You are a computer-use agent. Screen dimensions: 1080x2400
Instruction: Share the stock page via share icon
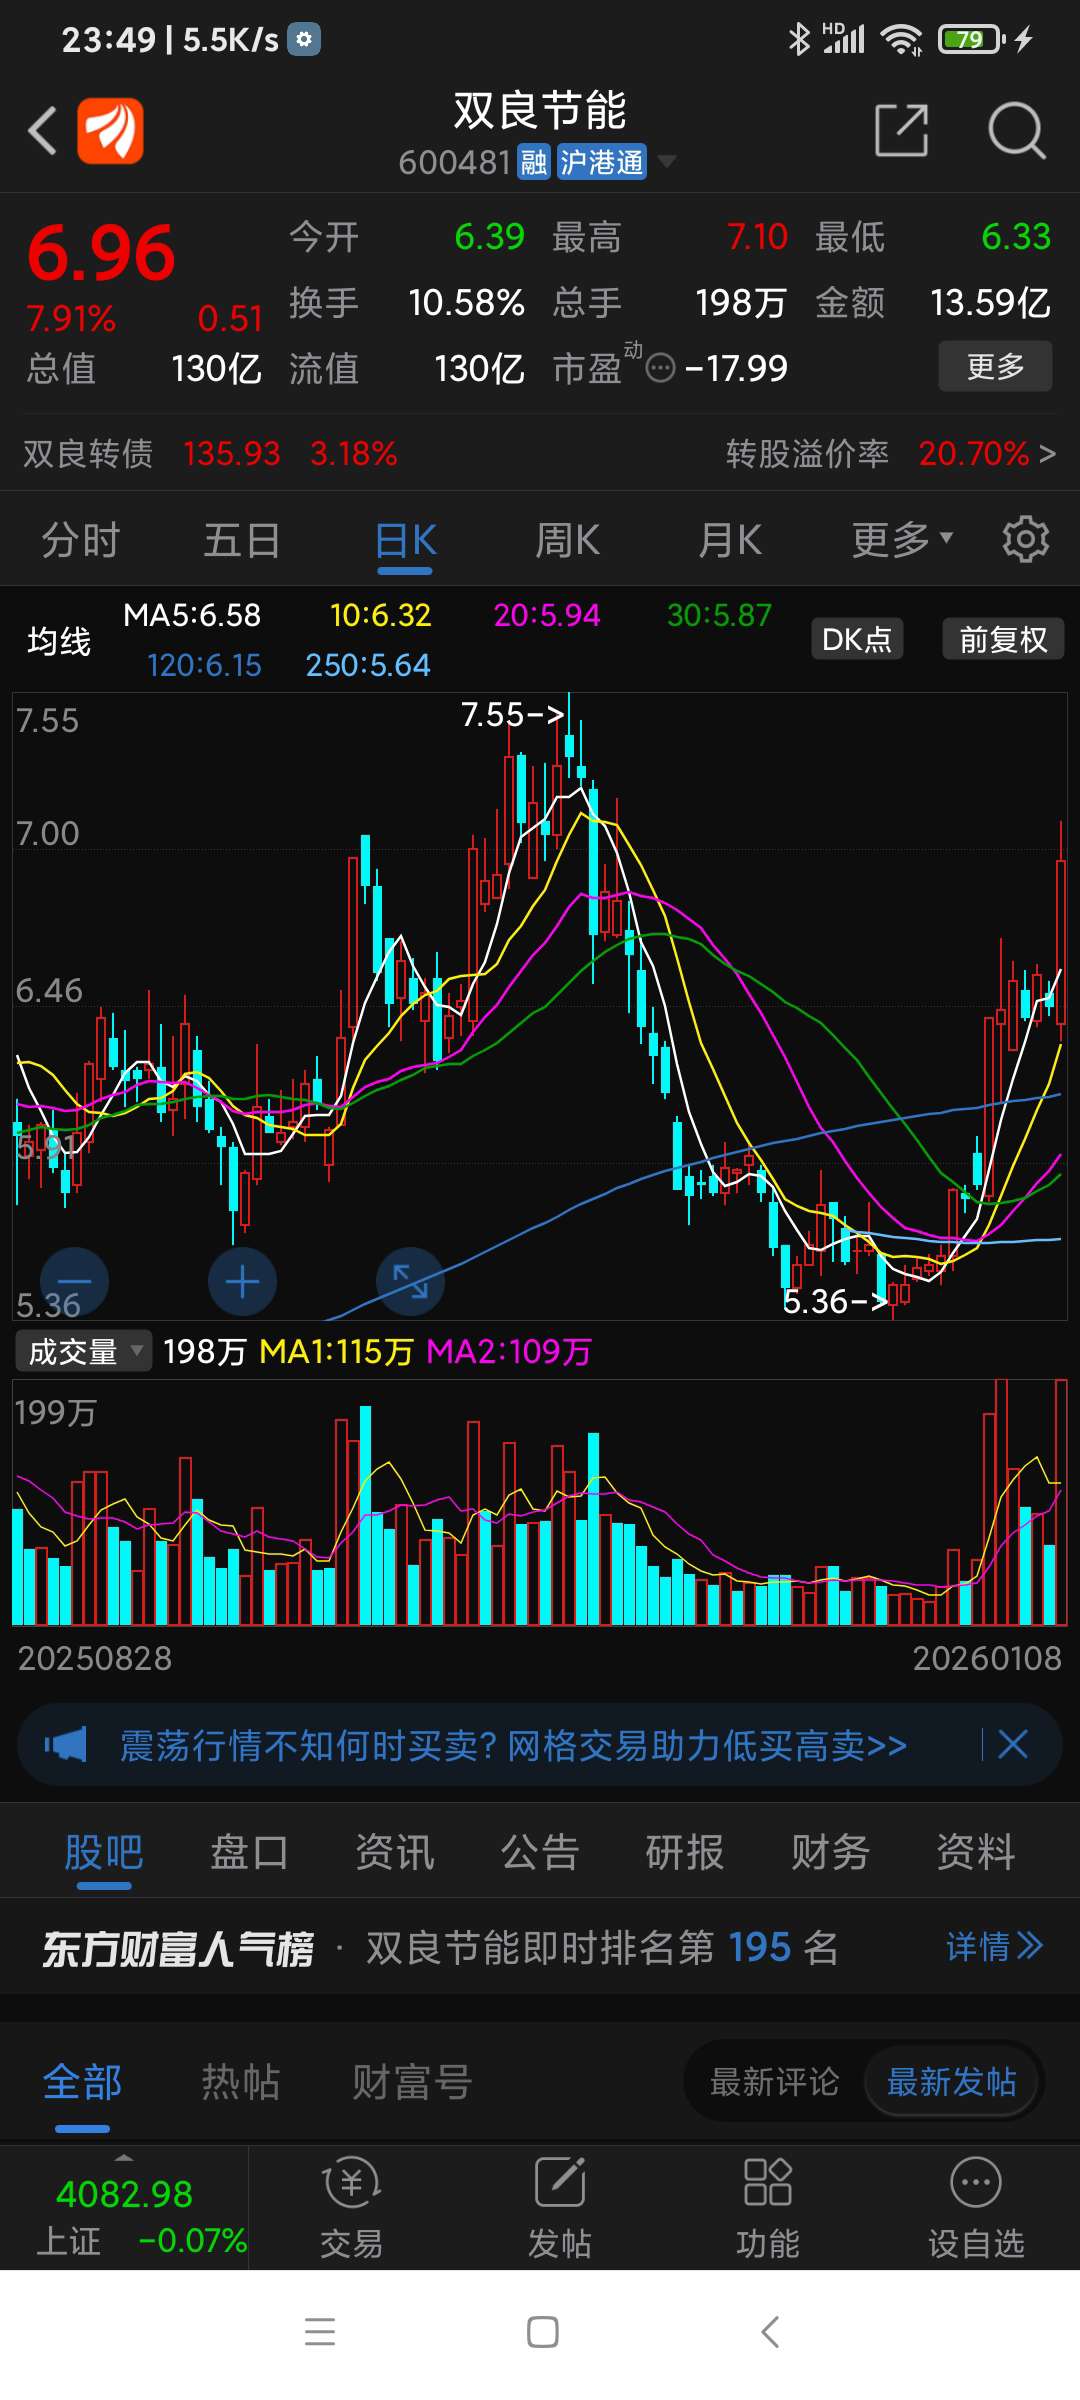click(902, 130)
